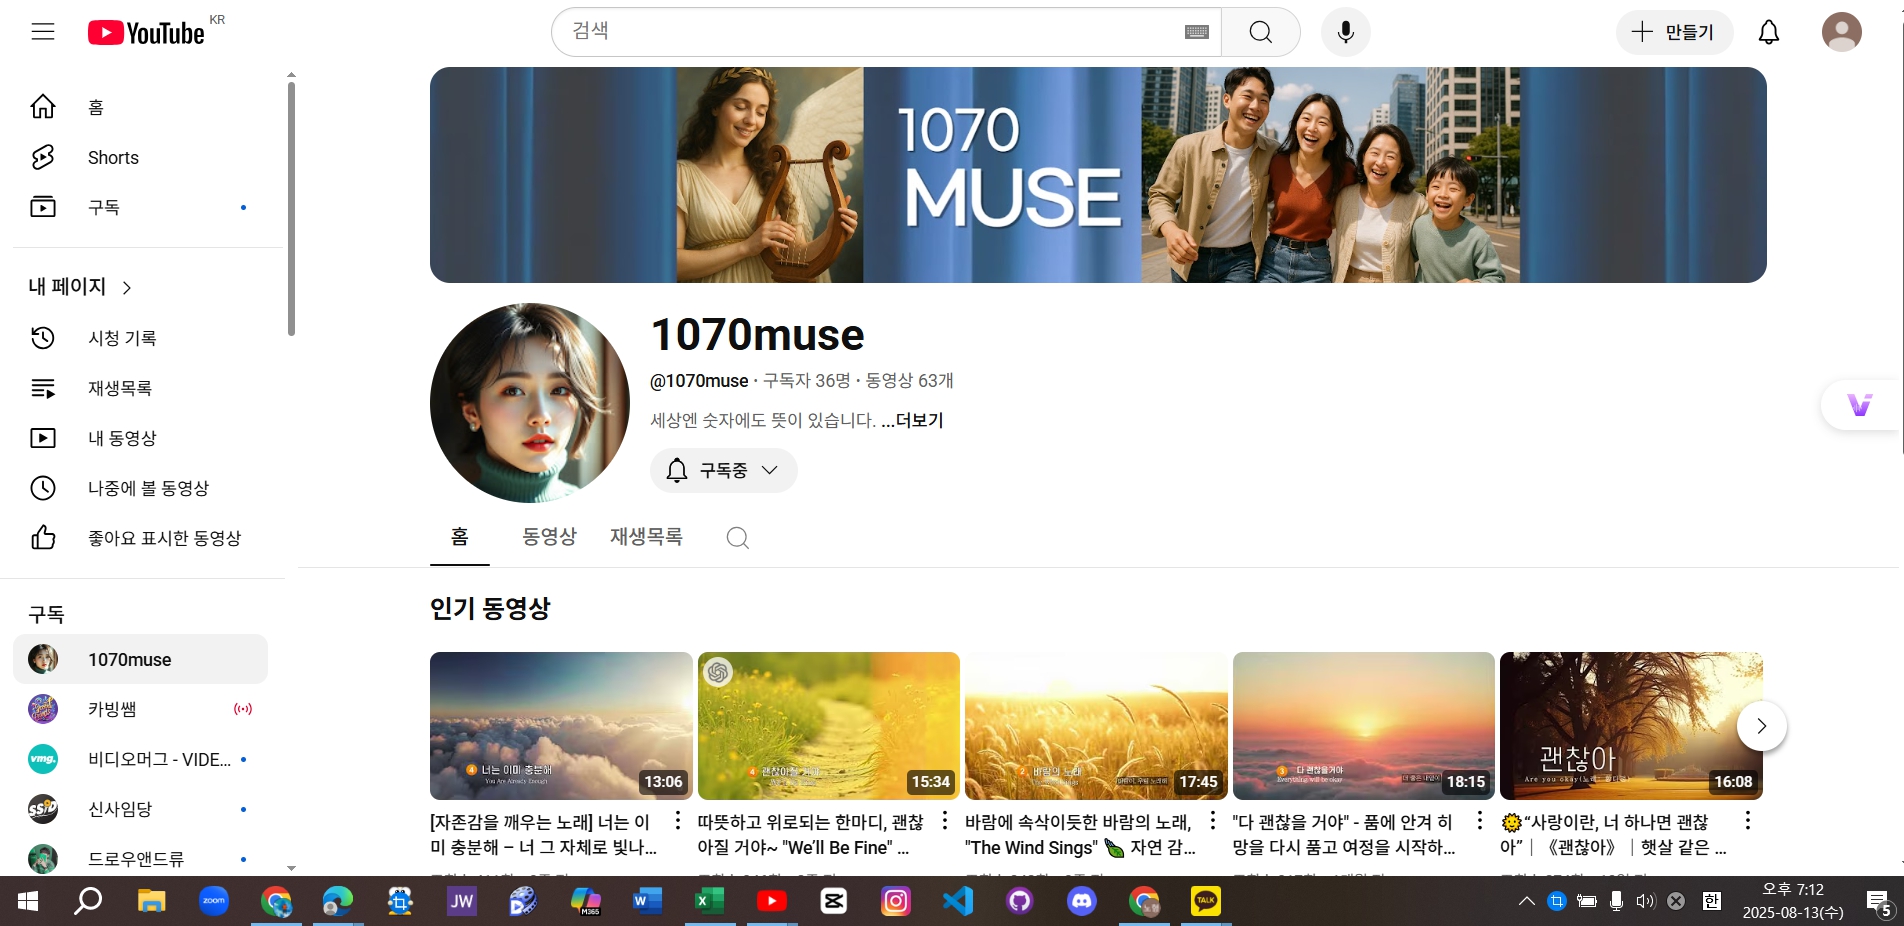1904x926 pixels.
Task: Open options for 너는 이미 충분해 video
Action: click(678, 821)
